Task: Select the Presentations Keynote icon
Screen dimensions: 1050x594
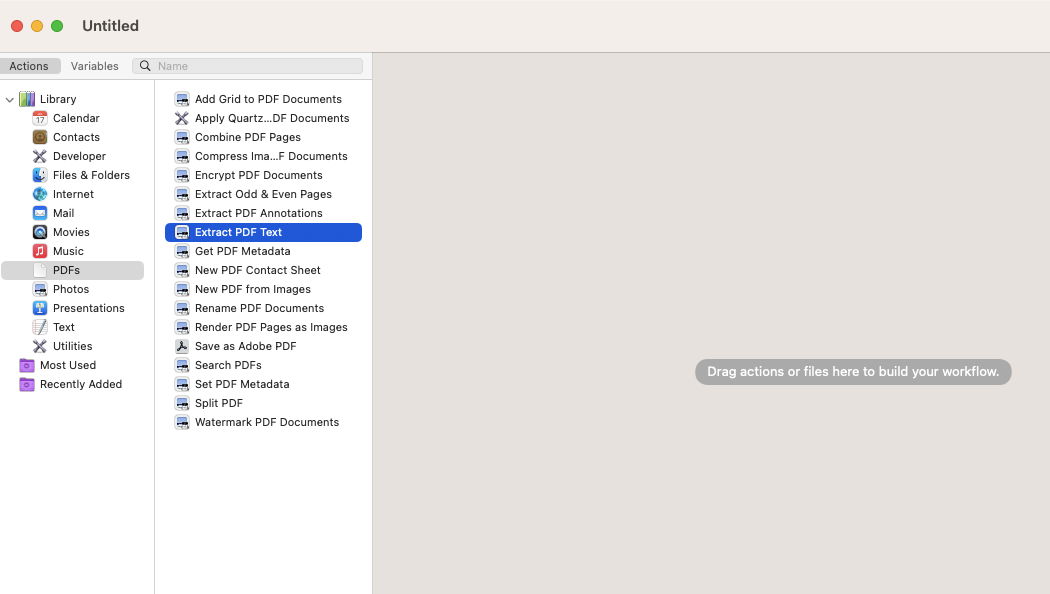Action: pyautogui.click(x=40, y=308)
